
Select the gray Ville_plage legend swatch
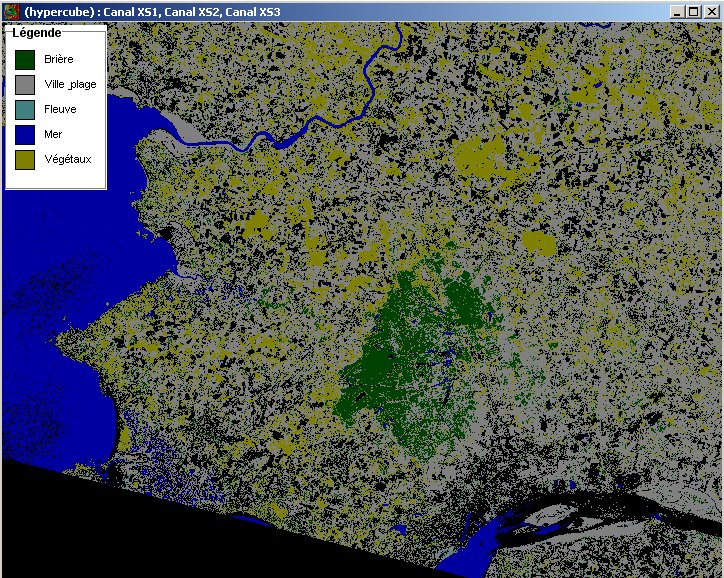point(26,84)
